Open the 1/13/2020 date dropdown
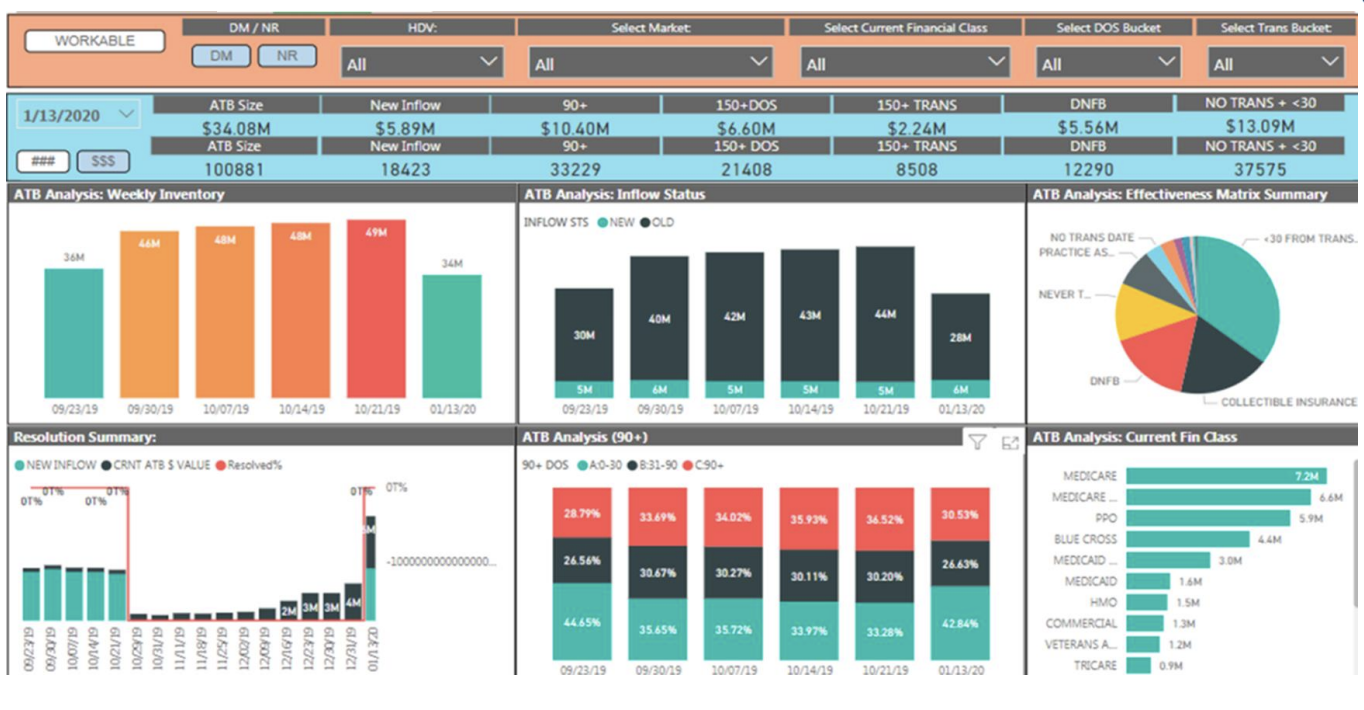Viewport: 1364px width, 710px height. (x=77, y=115)
